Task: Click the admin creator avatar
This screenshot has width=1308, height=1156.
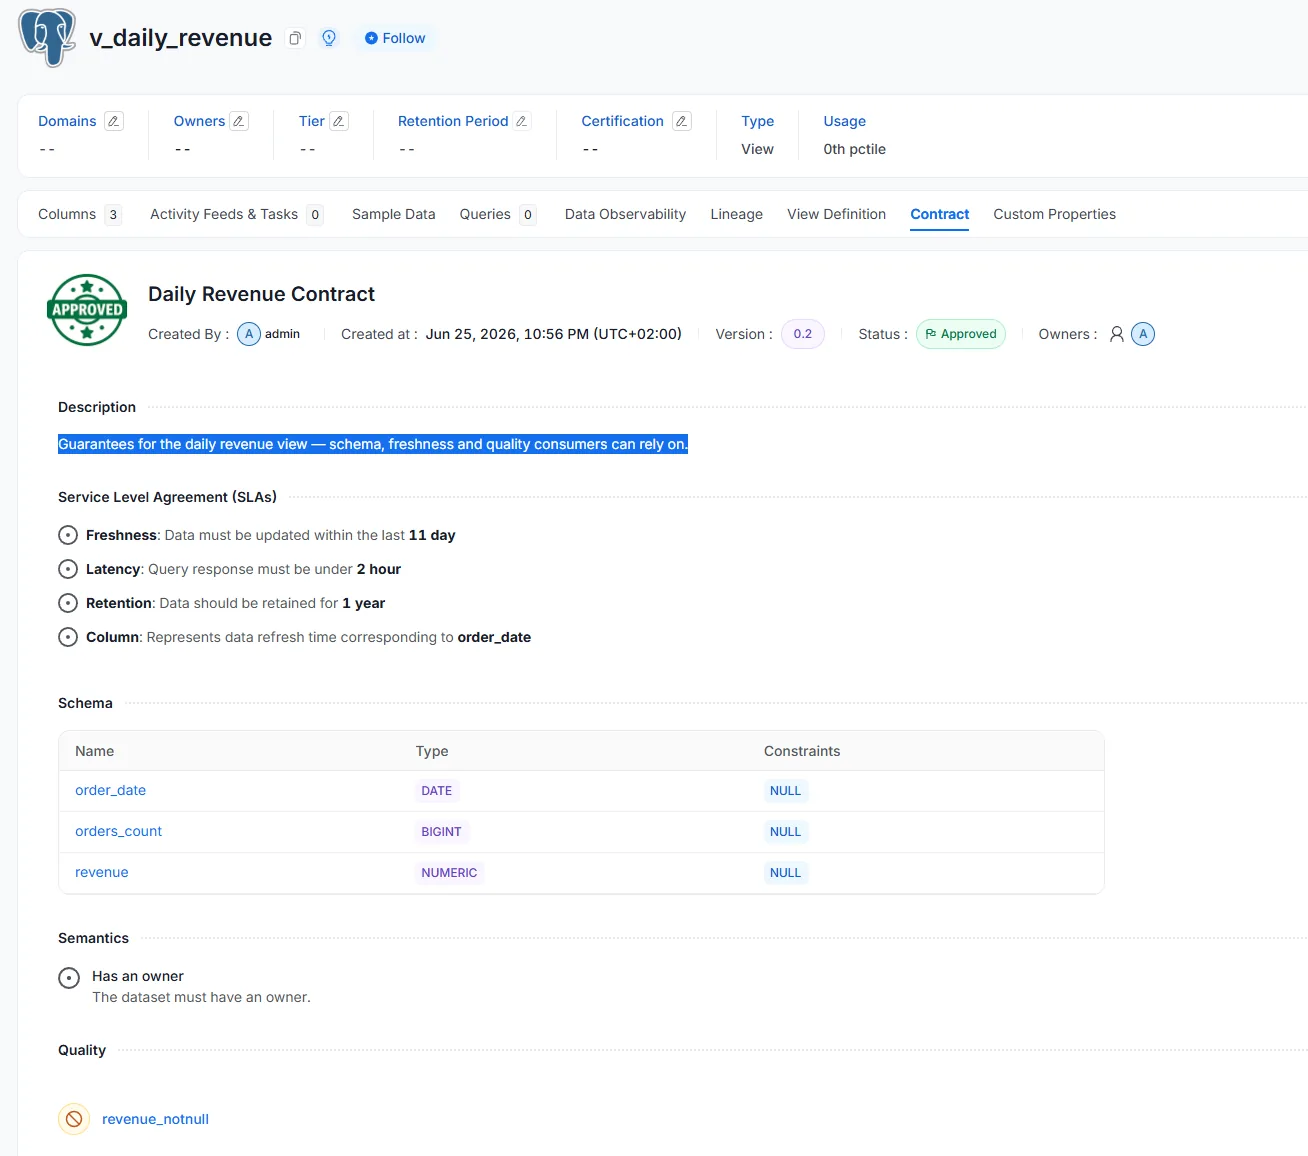Action: [249, 334]
